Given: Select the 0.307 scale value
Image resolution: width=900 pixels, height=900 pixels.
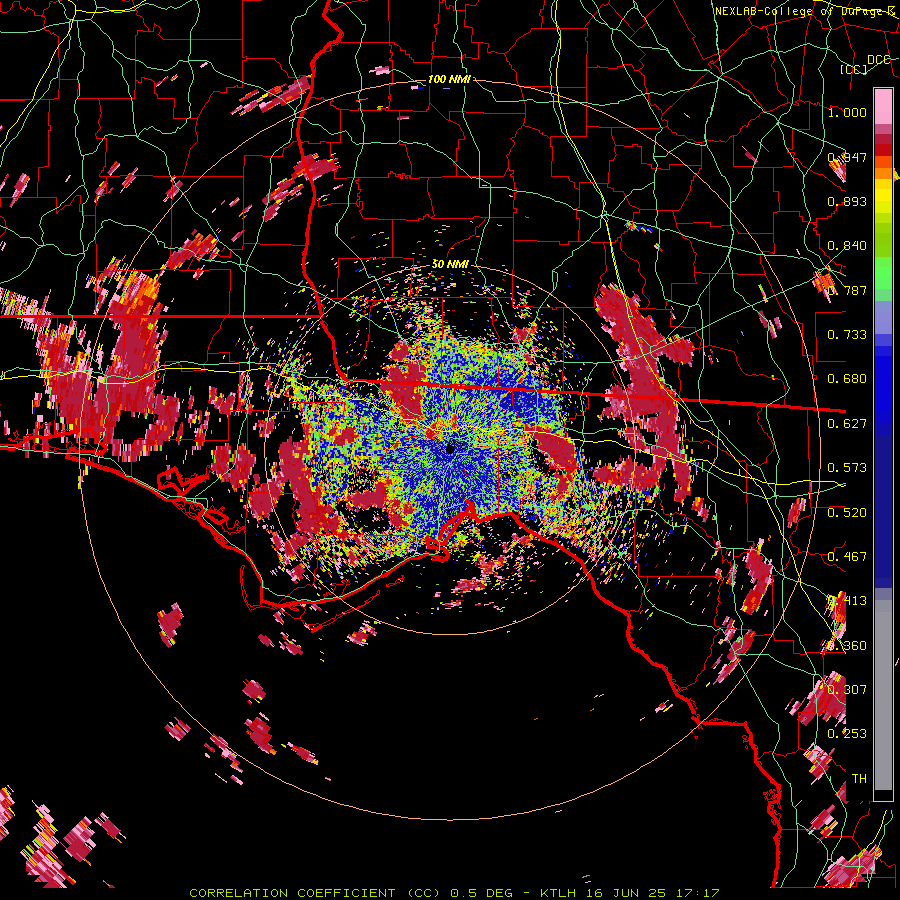Looking at the screenshot, I should (847, 690).
